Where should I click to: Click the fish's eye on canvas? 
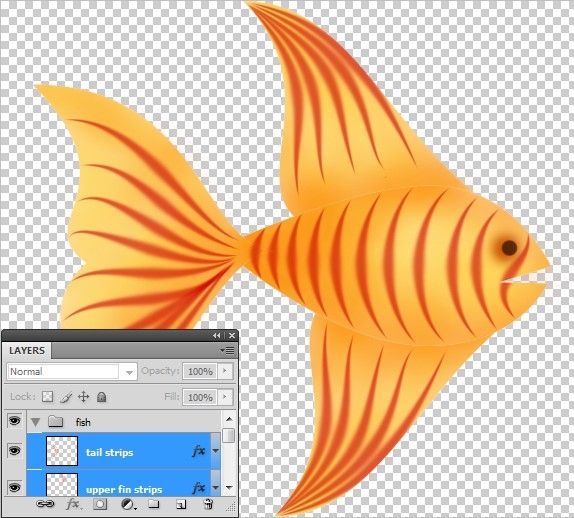point(509,247)
